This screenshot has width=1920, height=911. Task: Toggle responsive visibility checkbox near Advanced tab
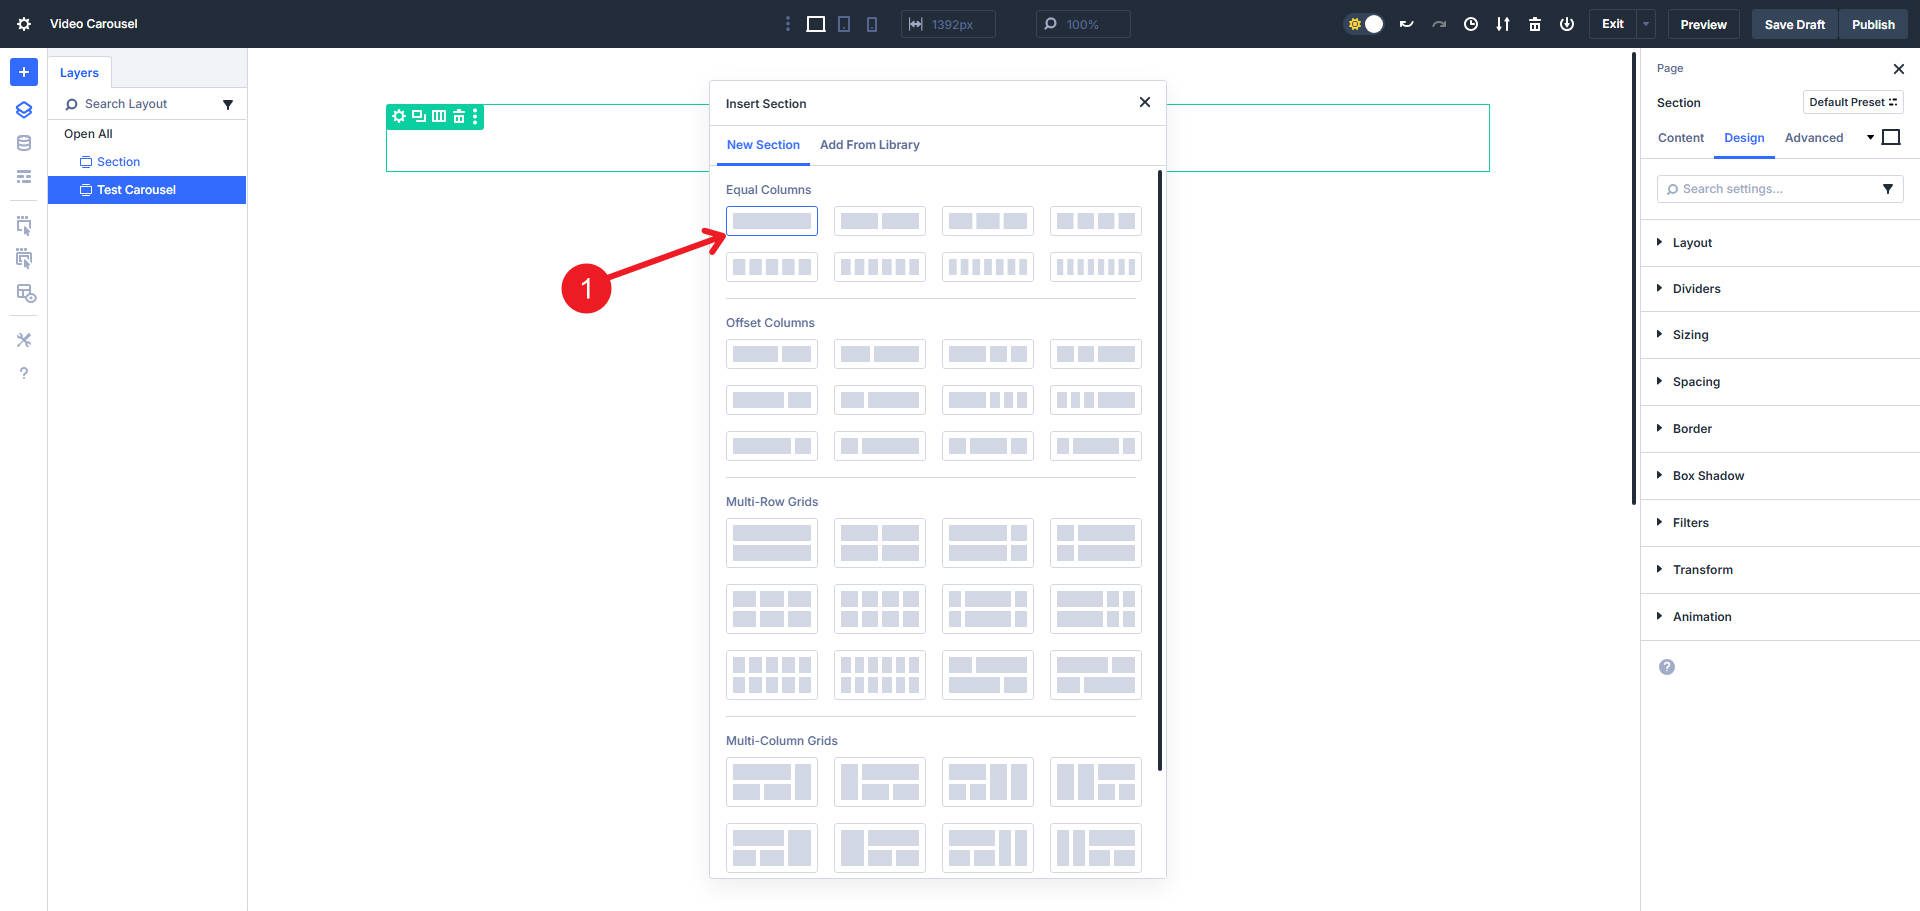(x=1891, y=137)
